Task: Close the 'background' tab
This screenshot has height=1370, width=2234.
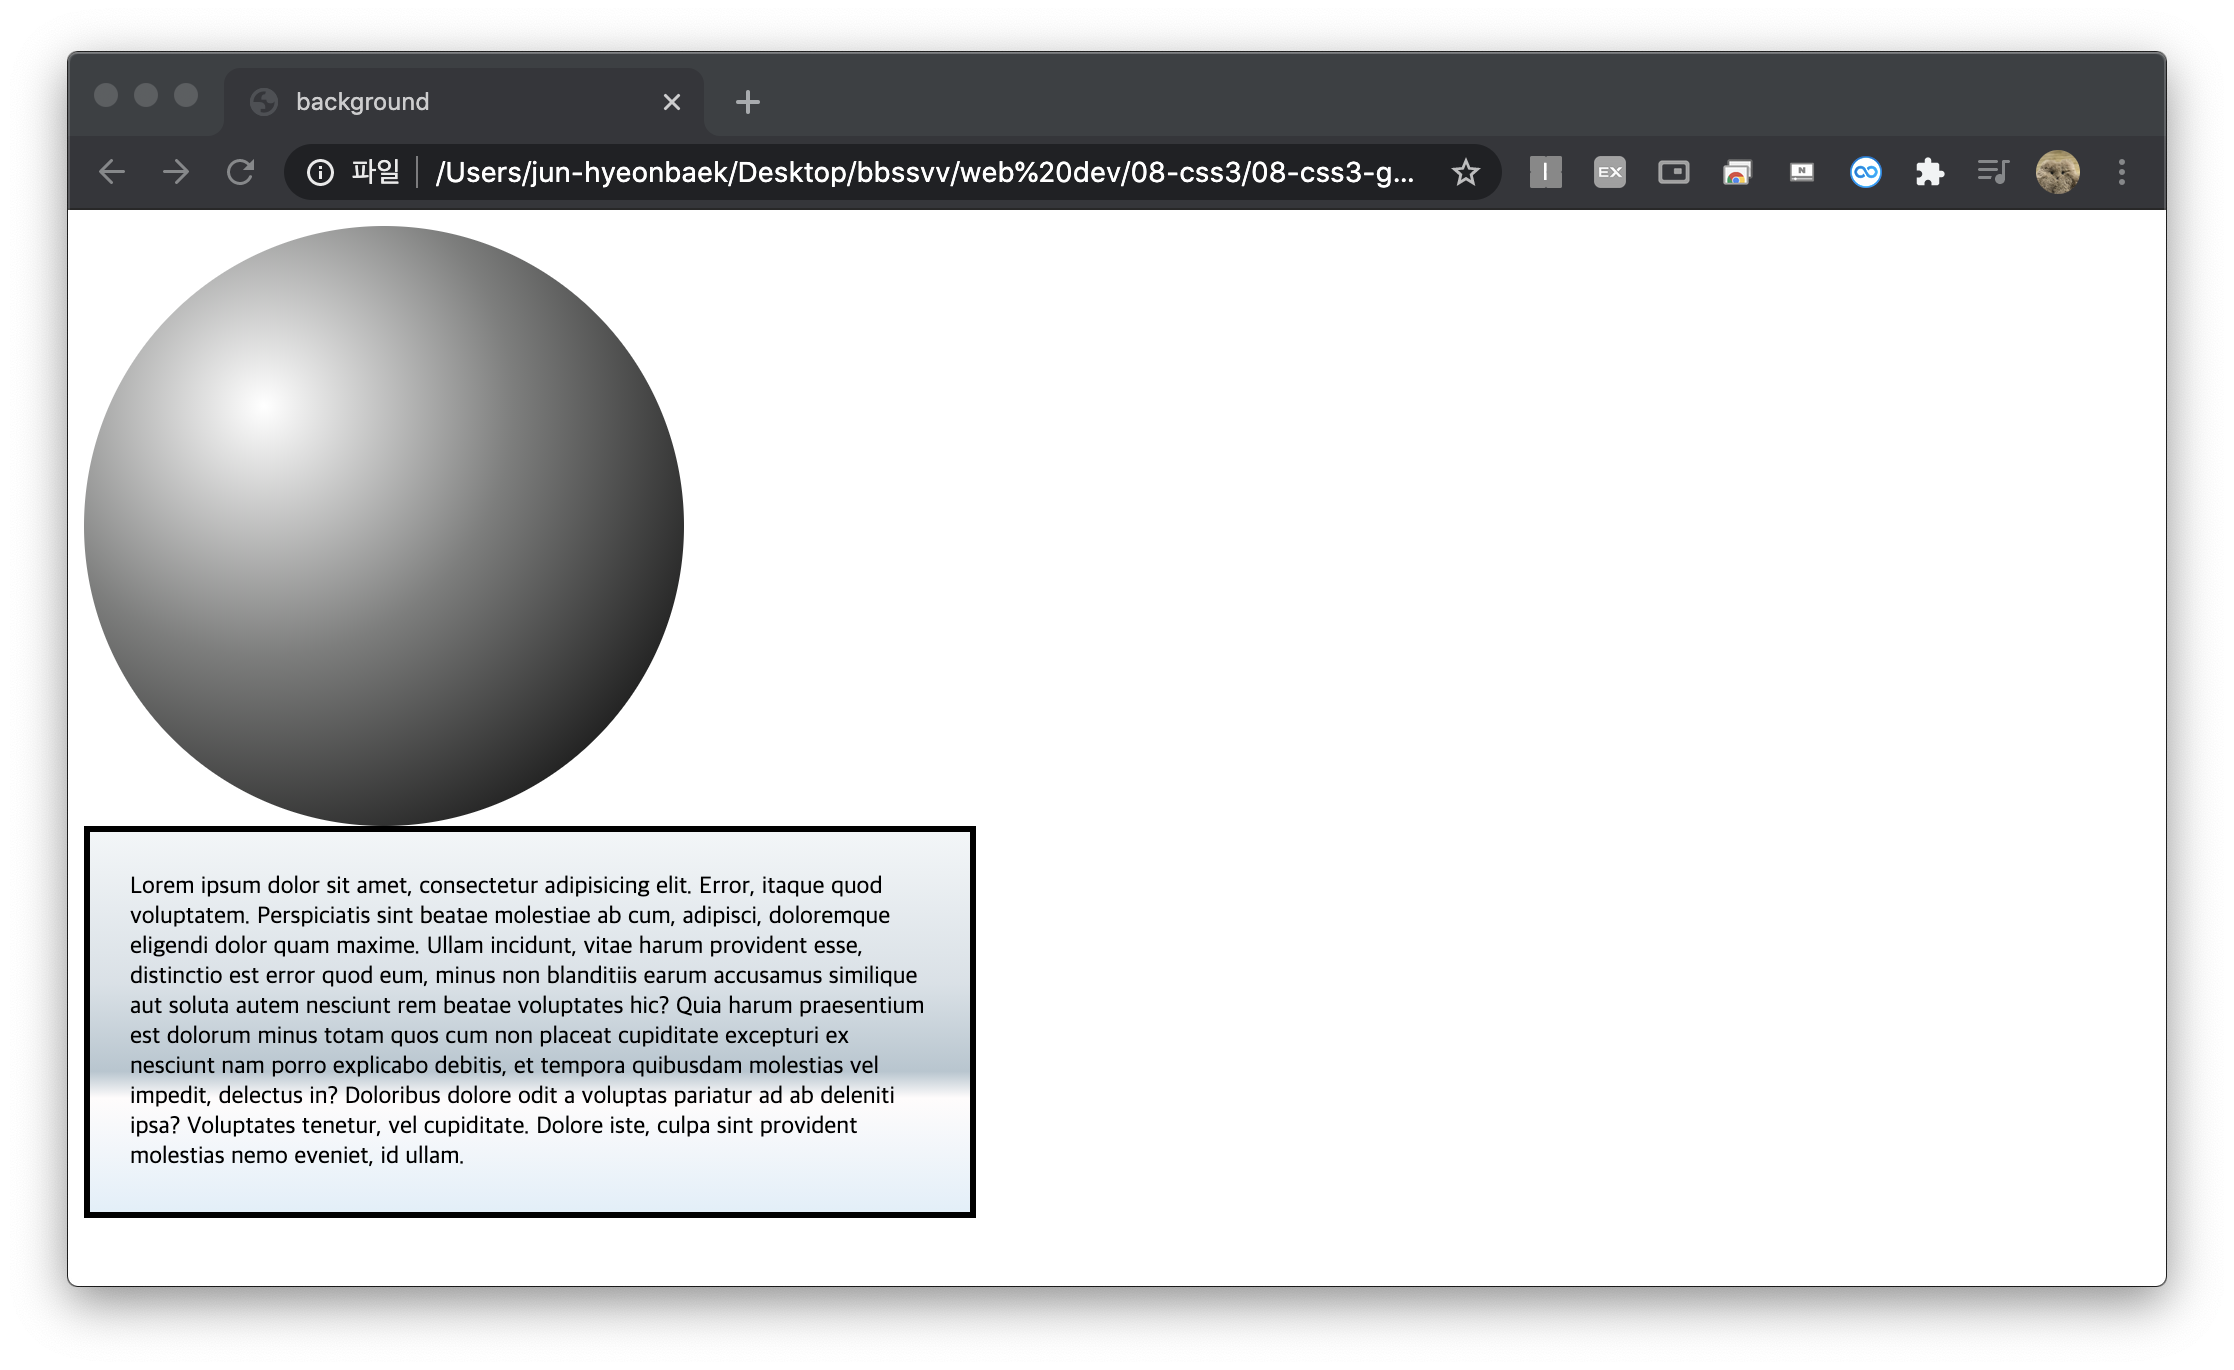Action: click(672, 102)
